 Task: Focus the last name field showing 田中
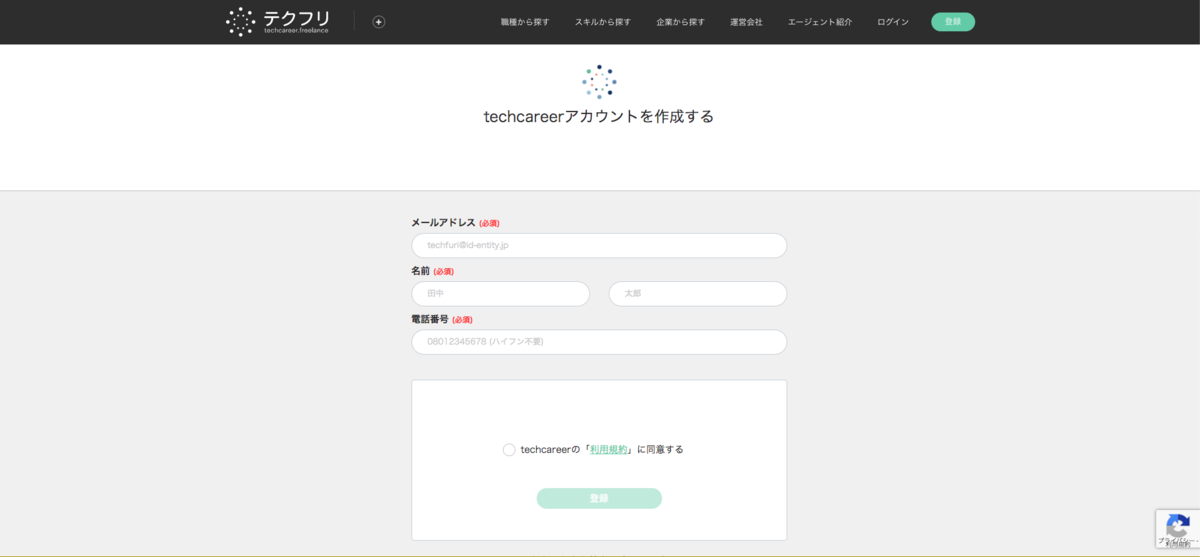pyautogui.click(x=501, y=294)
